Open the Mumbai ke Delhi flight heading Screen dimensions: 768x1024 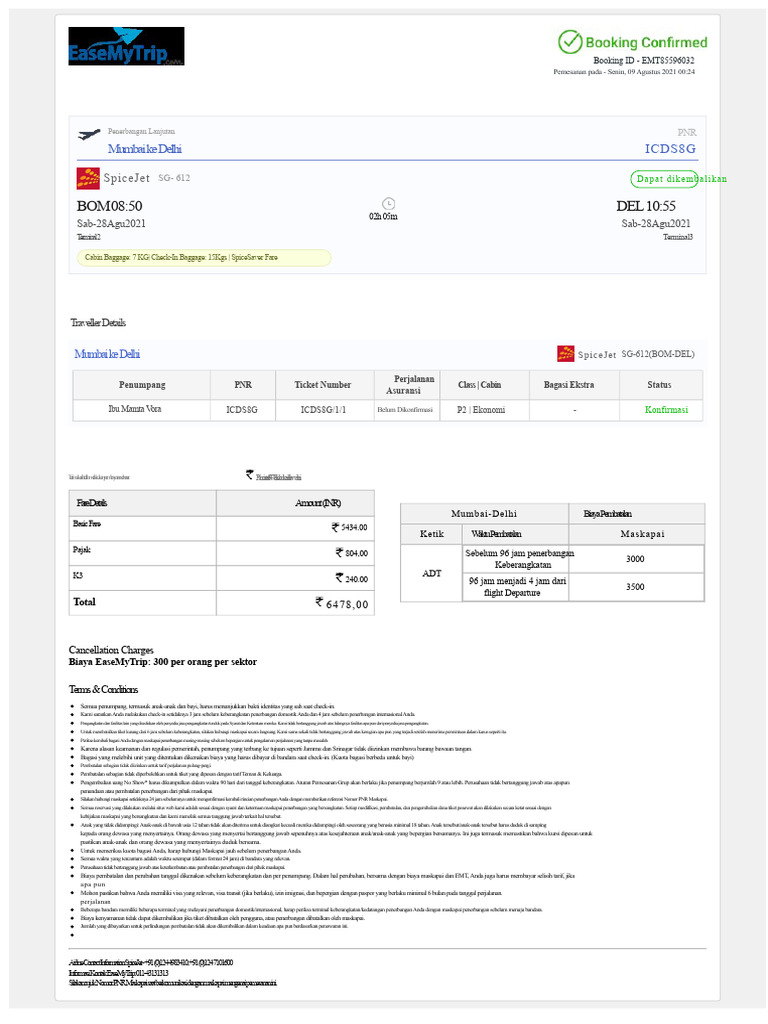click(144, 149)
